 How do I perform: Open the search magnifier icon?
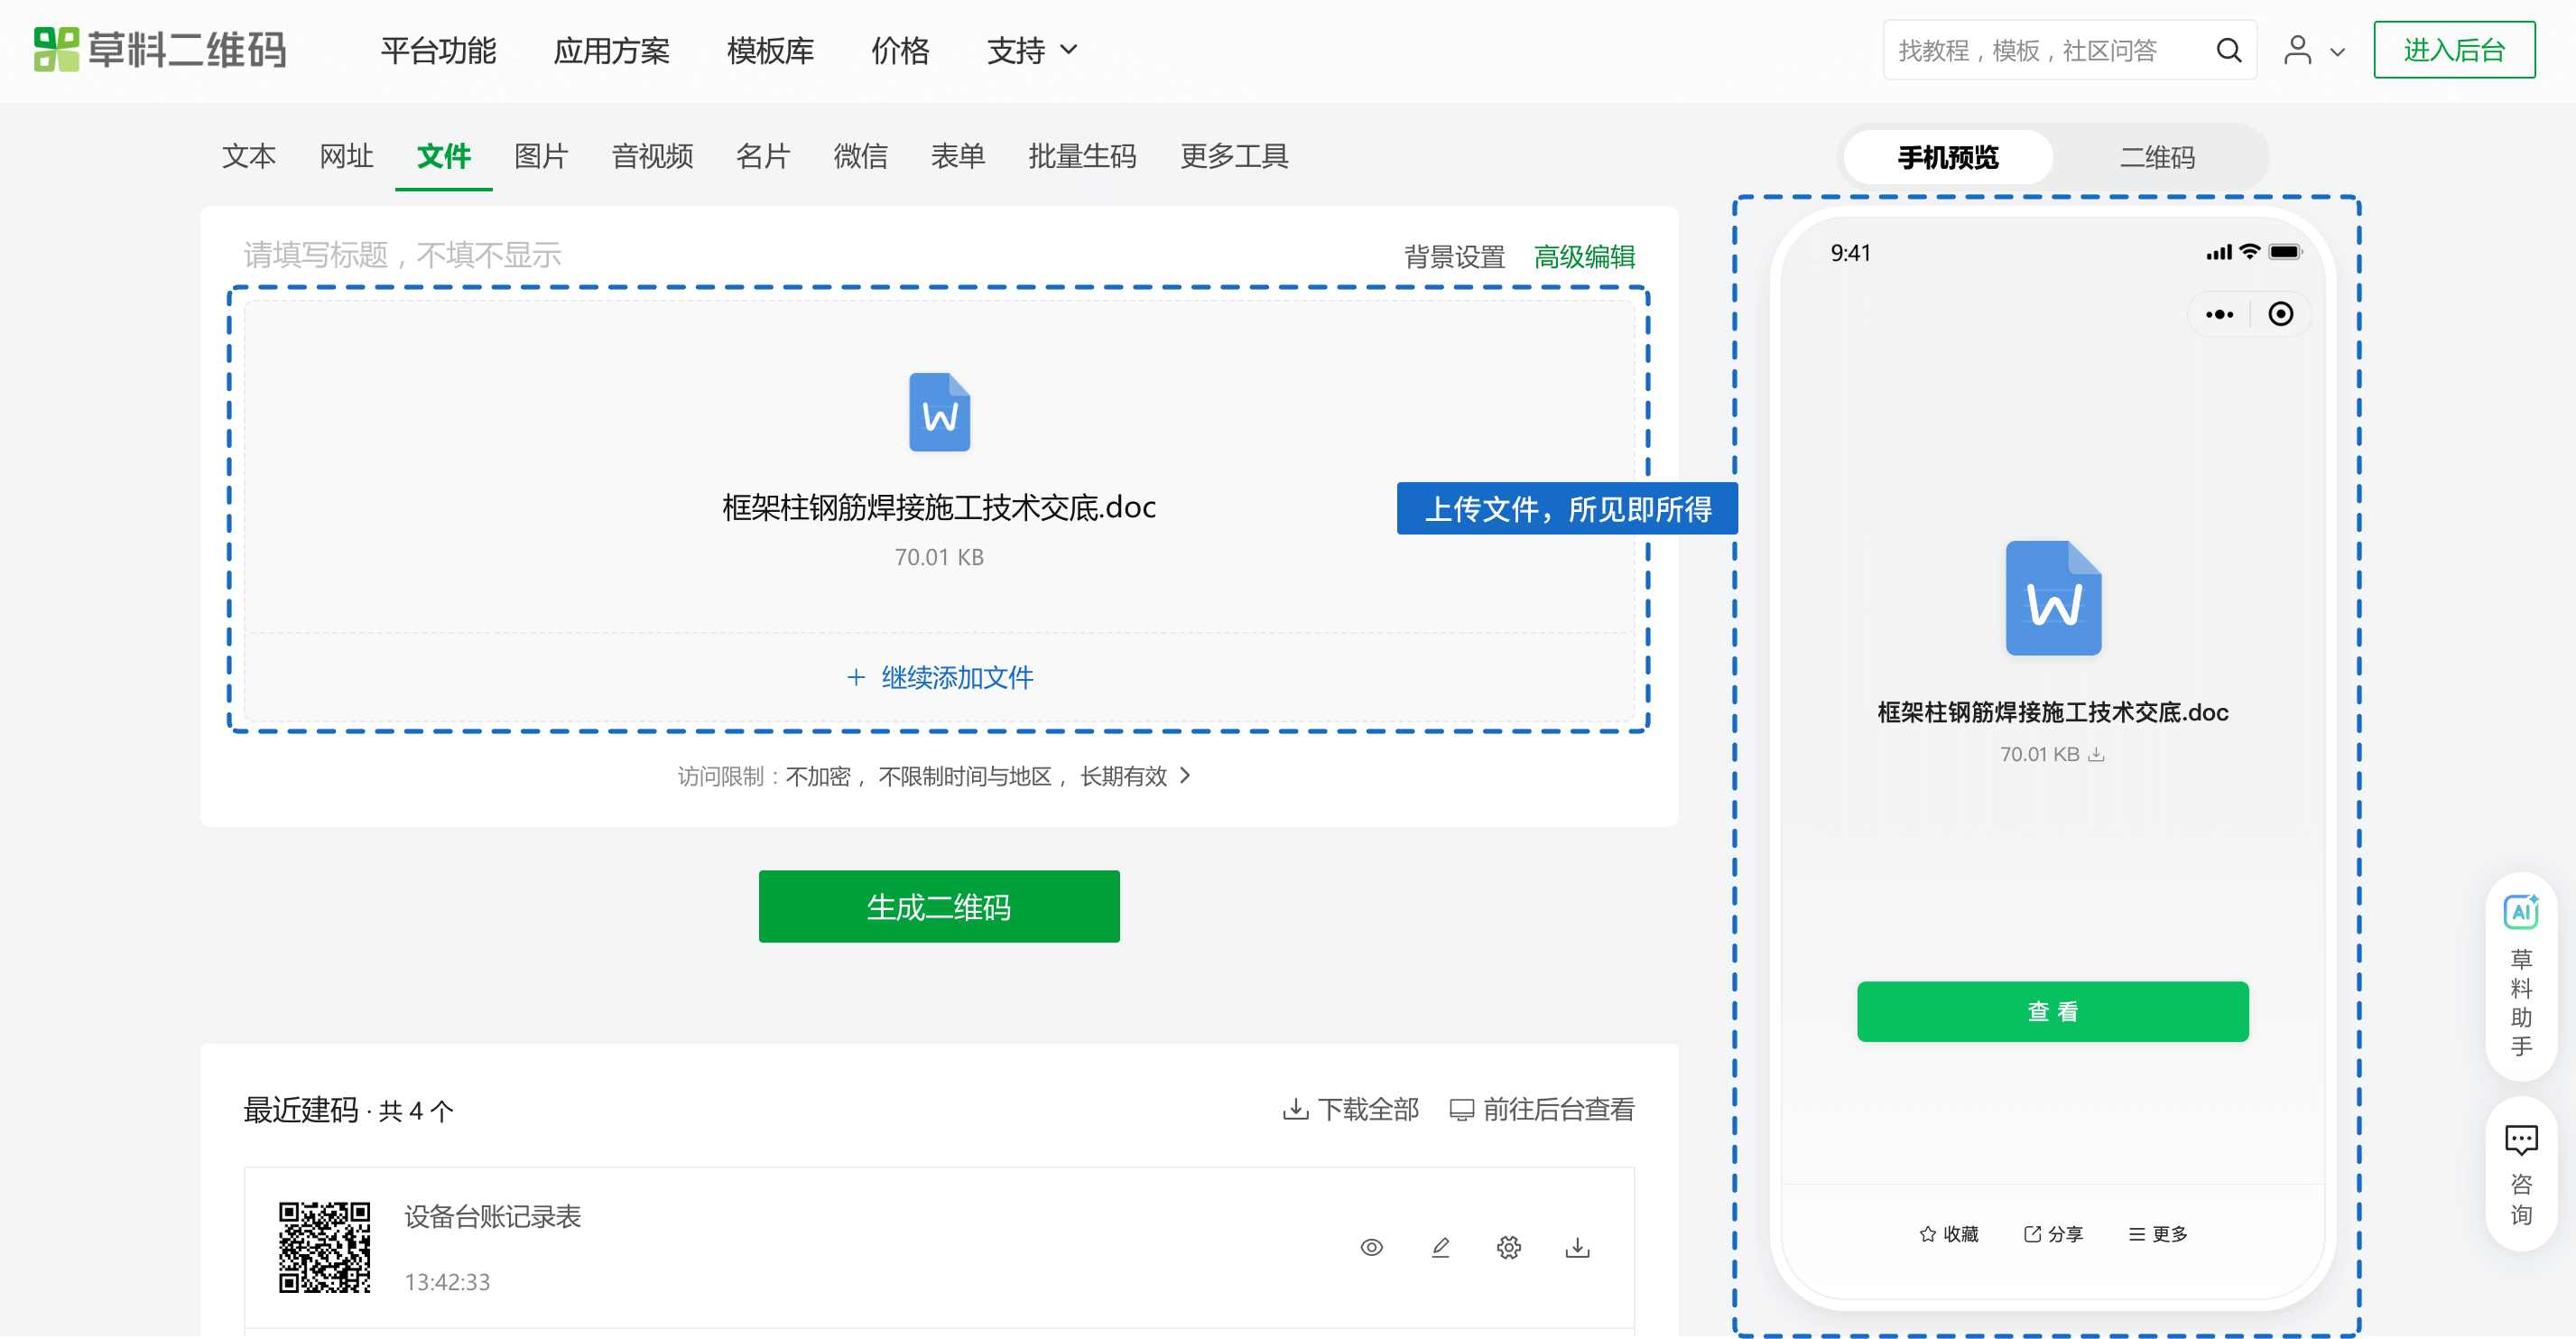(x=2229, y=49)
